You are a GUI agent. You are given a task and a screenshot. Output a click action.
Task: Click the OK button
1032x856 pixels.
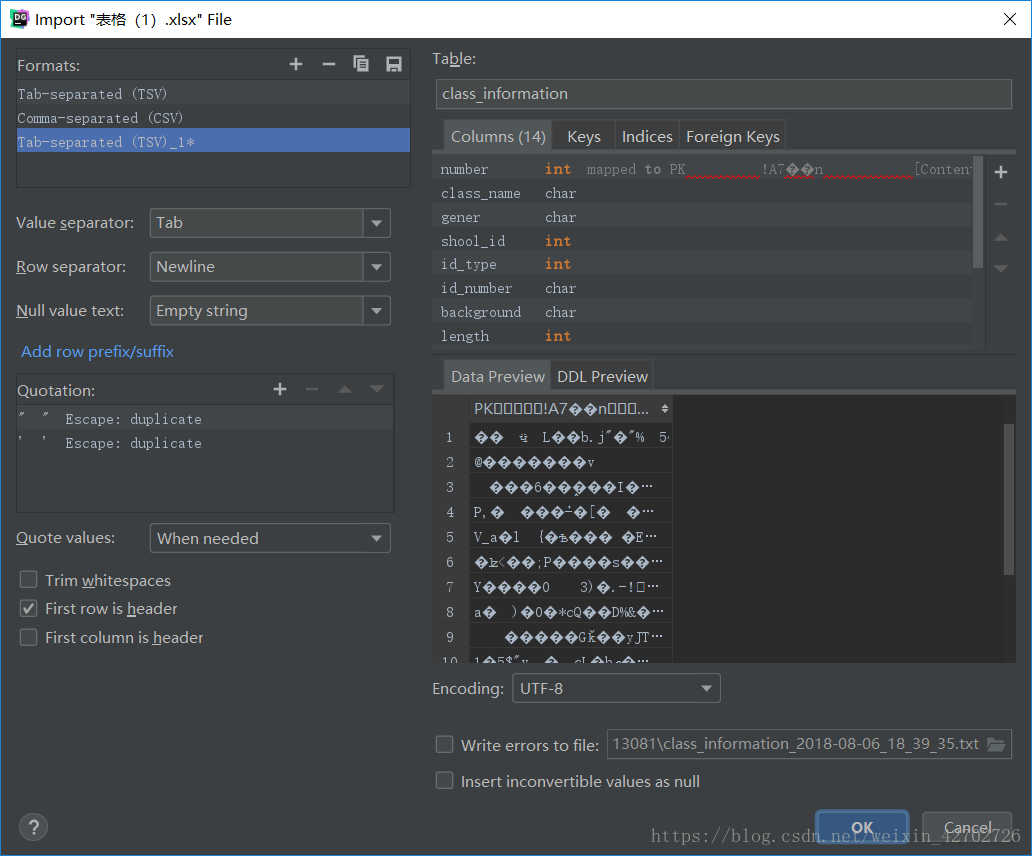pos(862,827)
